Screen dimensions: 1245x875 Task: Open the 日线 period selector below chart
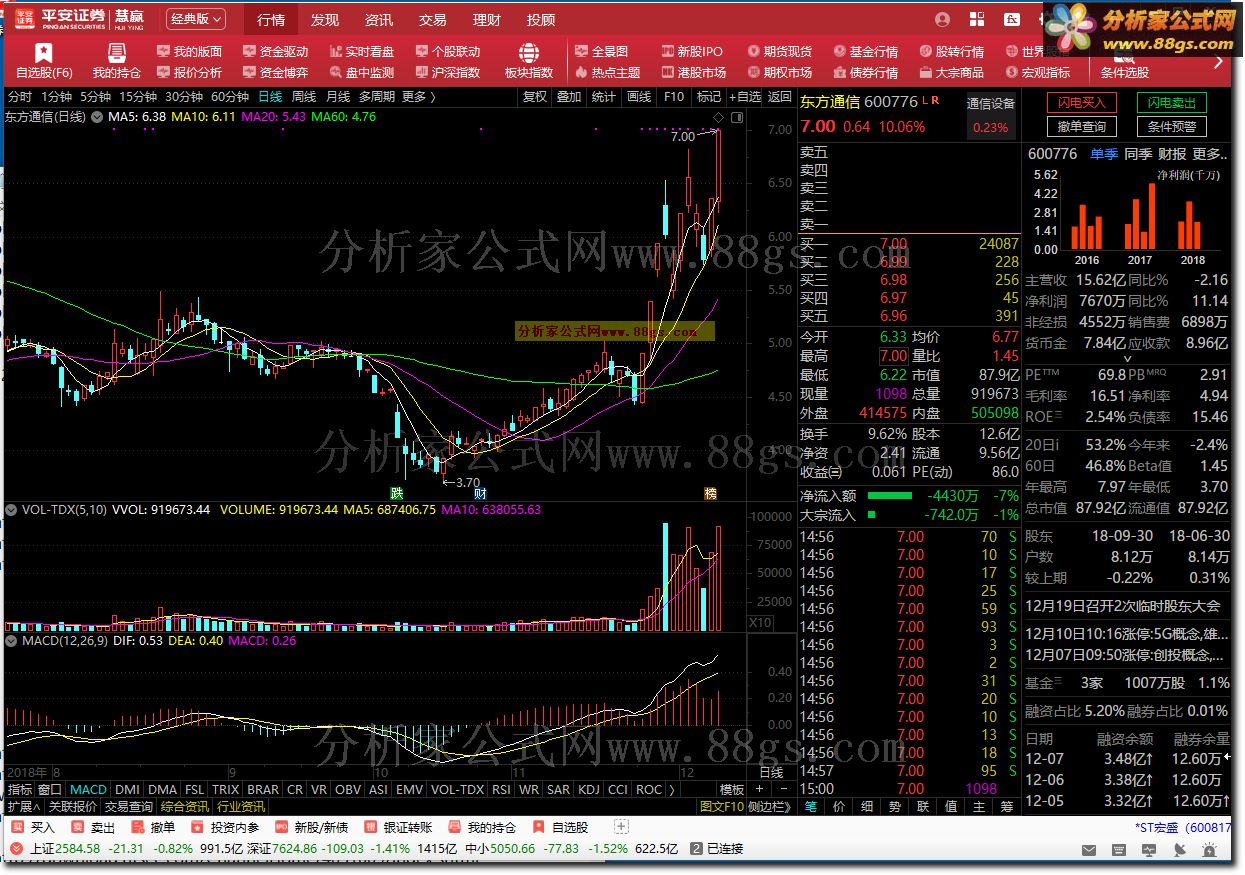[x=771, y=773]
